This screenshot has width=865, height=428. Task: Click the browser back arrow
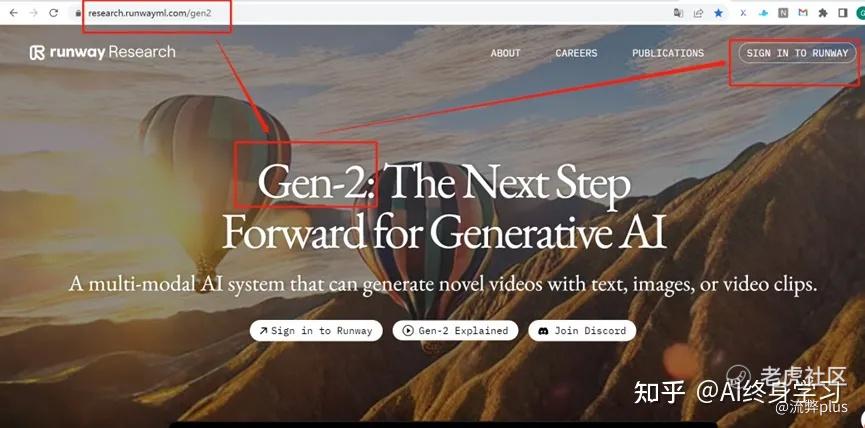(x=13, y=13)
